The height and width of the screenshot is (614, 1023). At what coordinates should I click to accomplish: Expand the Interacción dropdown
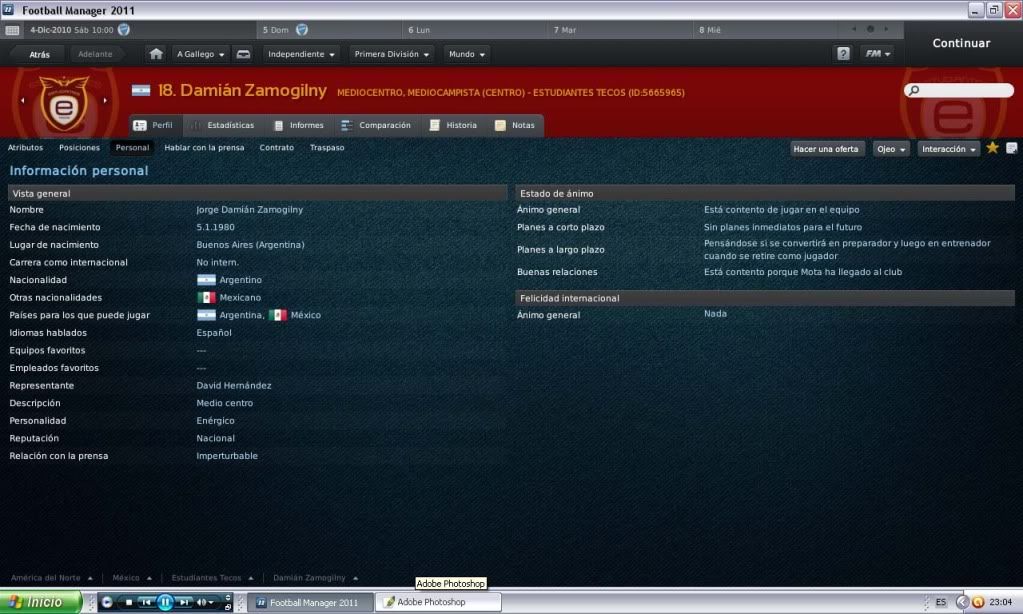[949, 149]
